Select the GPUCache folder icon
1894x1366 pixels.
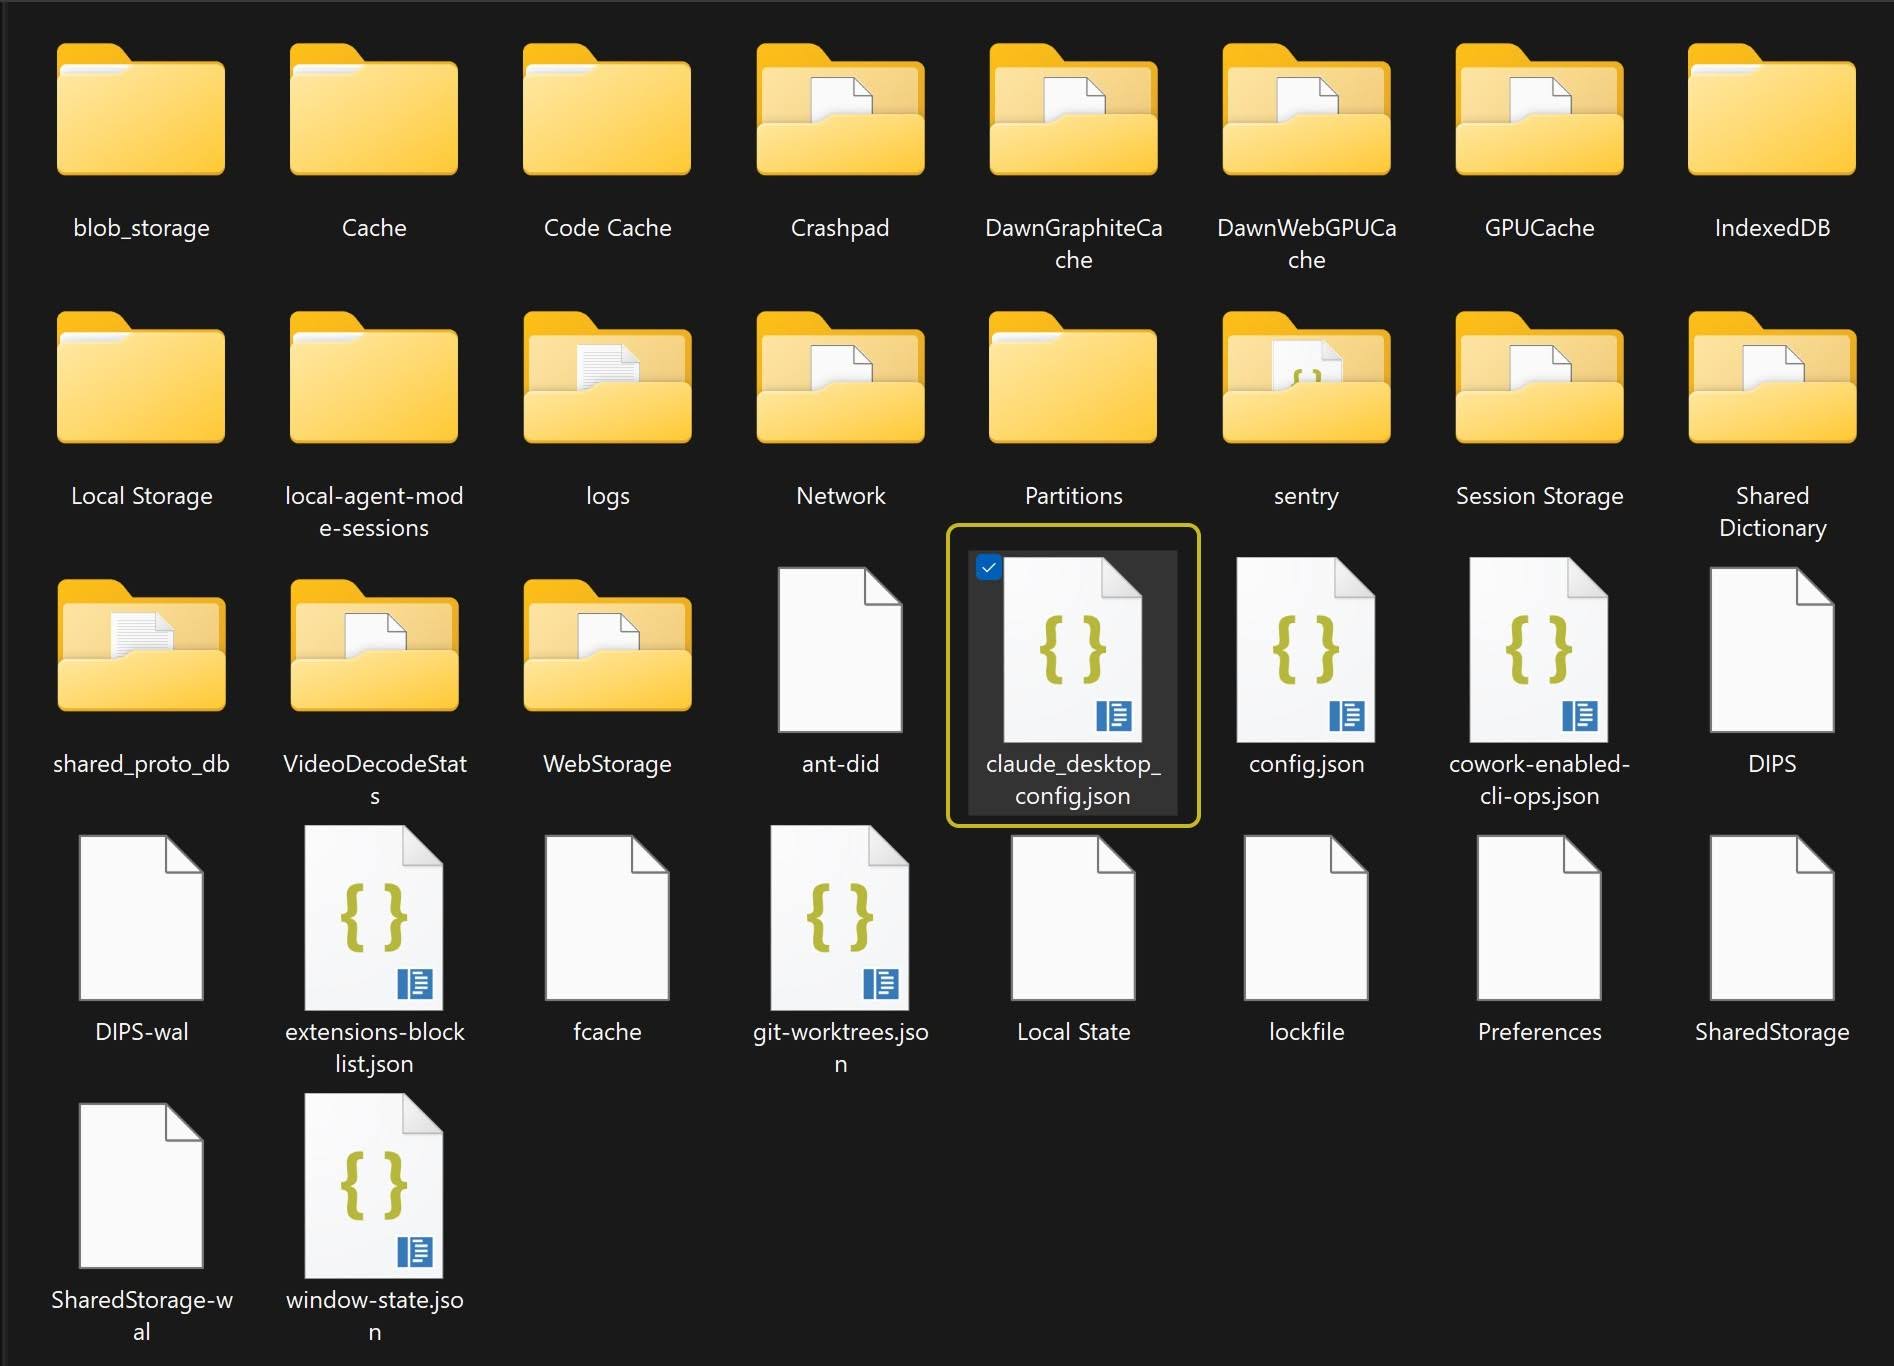tap(1539, 110)
